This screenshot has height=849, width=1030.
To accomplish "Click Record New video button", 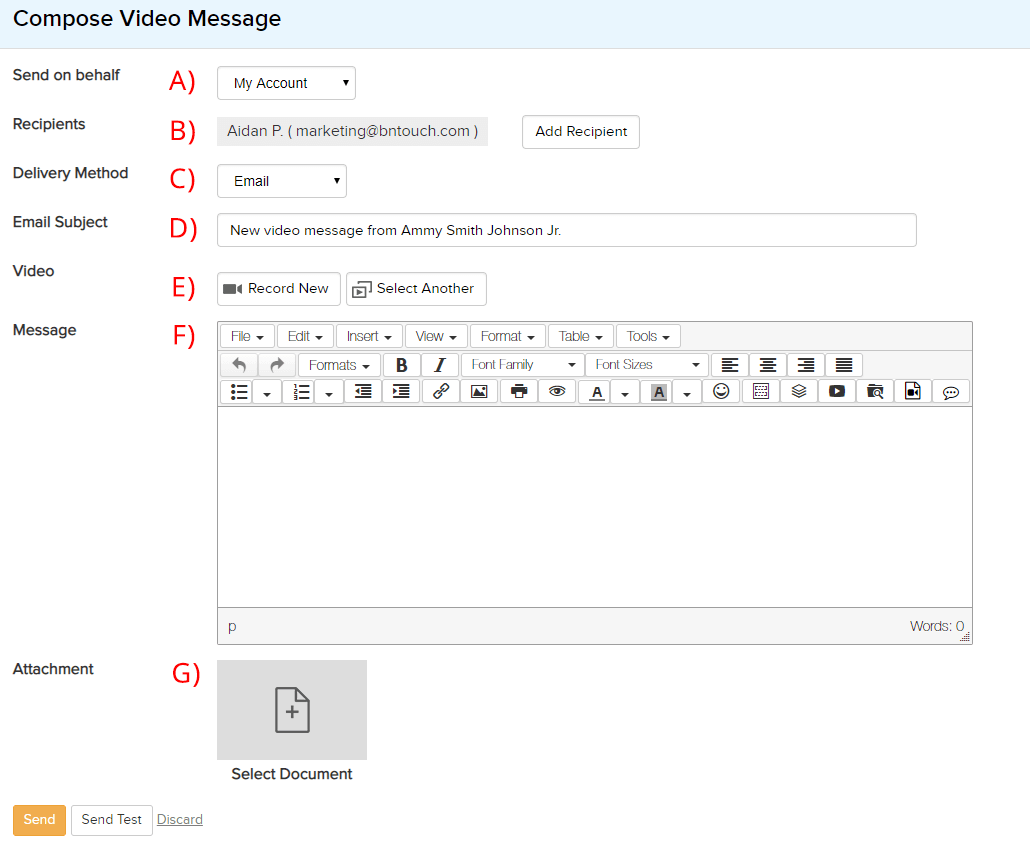I will coord(279,289).
